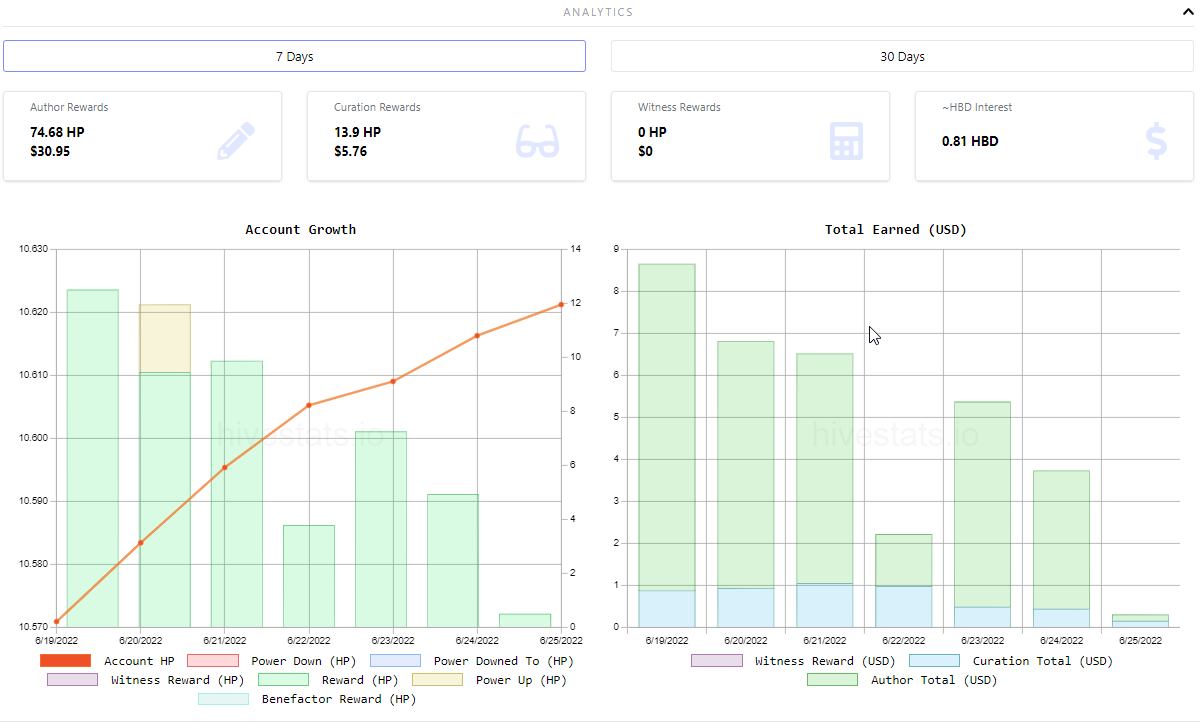The height and width of the screenshot is (722, 1200).
Task: Click the Author Total (USD) legend swatch
Action: pyautogui.click(x=832, y=680)
